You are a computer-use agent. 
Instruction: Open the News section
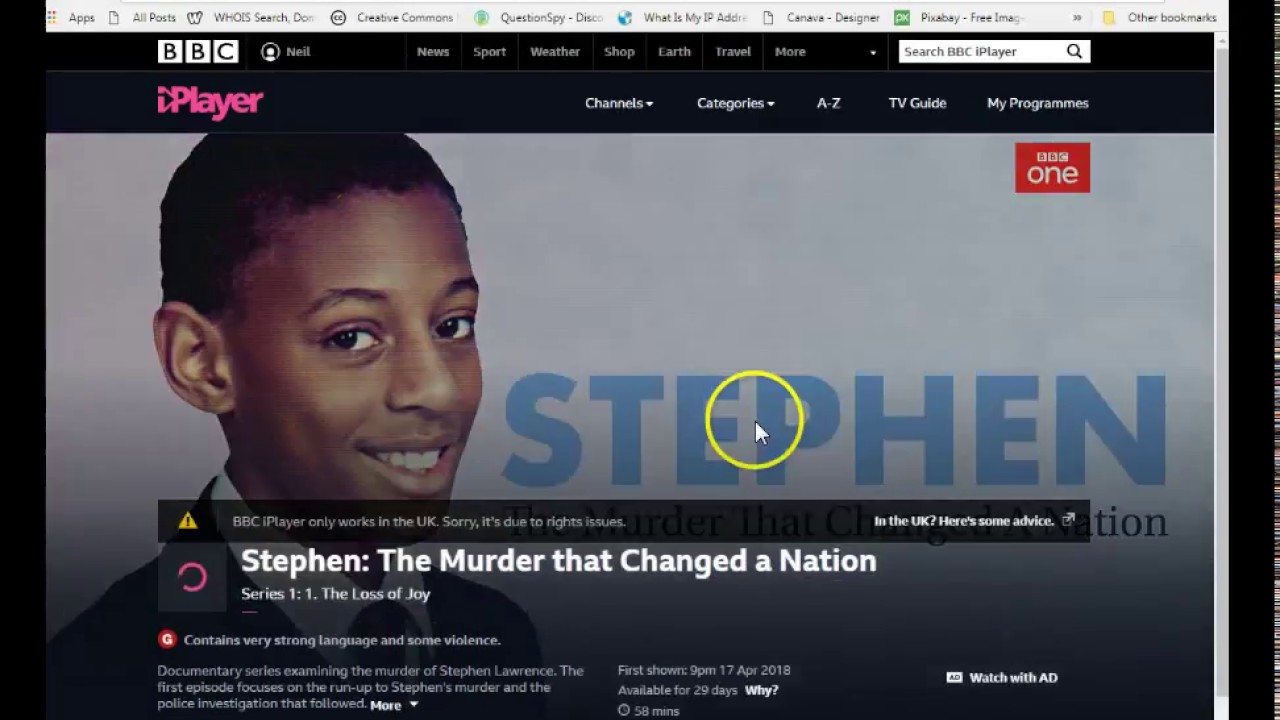pos(433,51)
